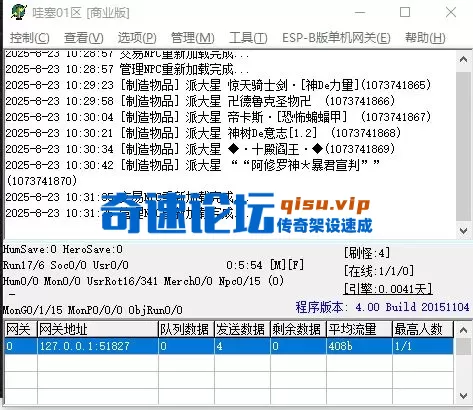Open the 查看(V) menu
The height and width of the screenshot is (410, 473).
[x=84, y=38]
